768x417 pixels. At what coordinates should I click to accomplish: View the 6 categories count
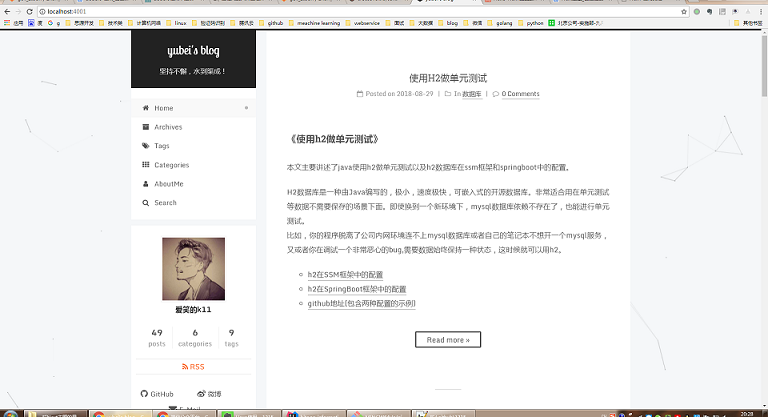[195, 338]
